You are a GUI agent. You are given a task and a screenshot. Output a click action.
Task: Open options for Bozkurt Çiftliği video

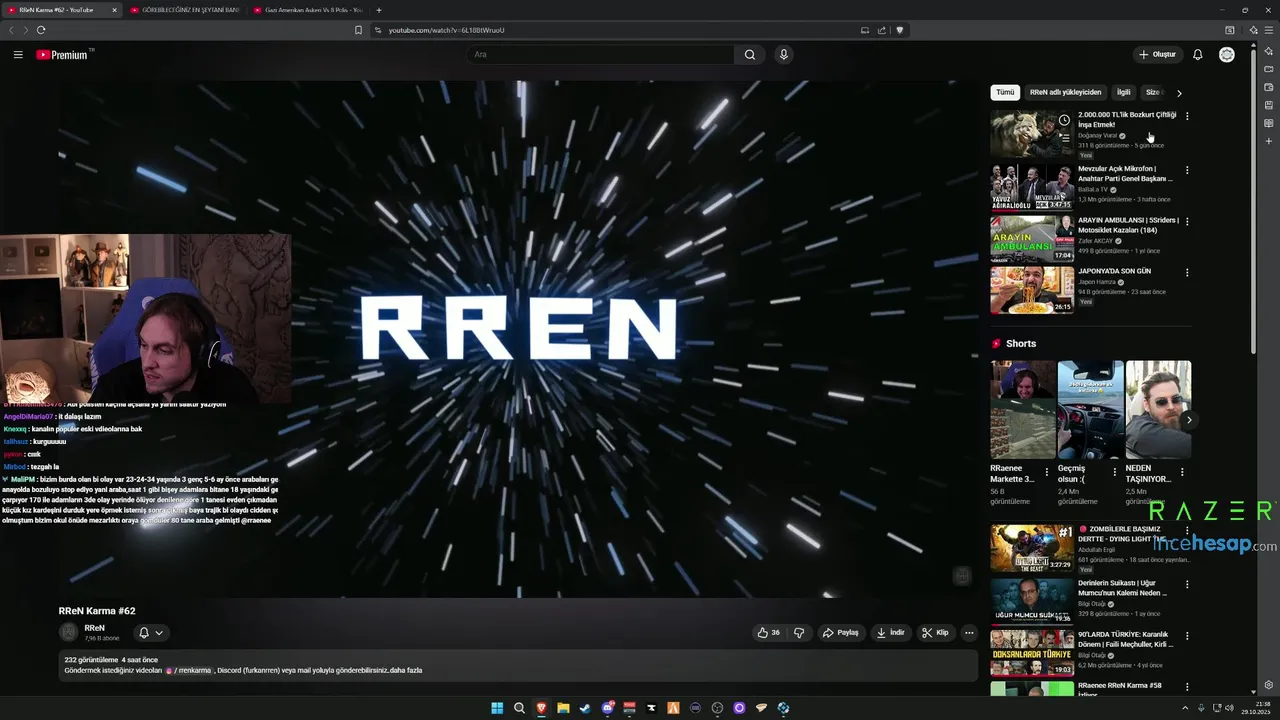[1187, 117]
